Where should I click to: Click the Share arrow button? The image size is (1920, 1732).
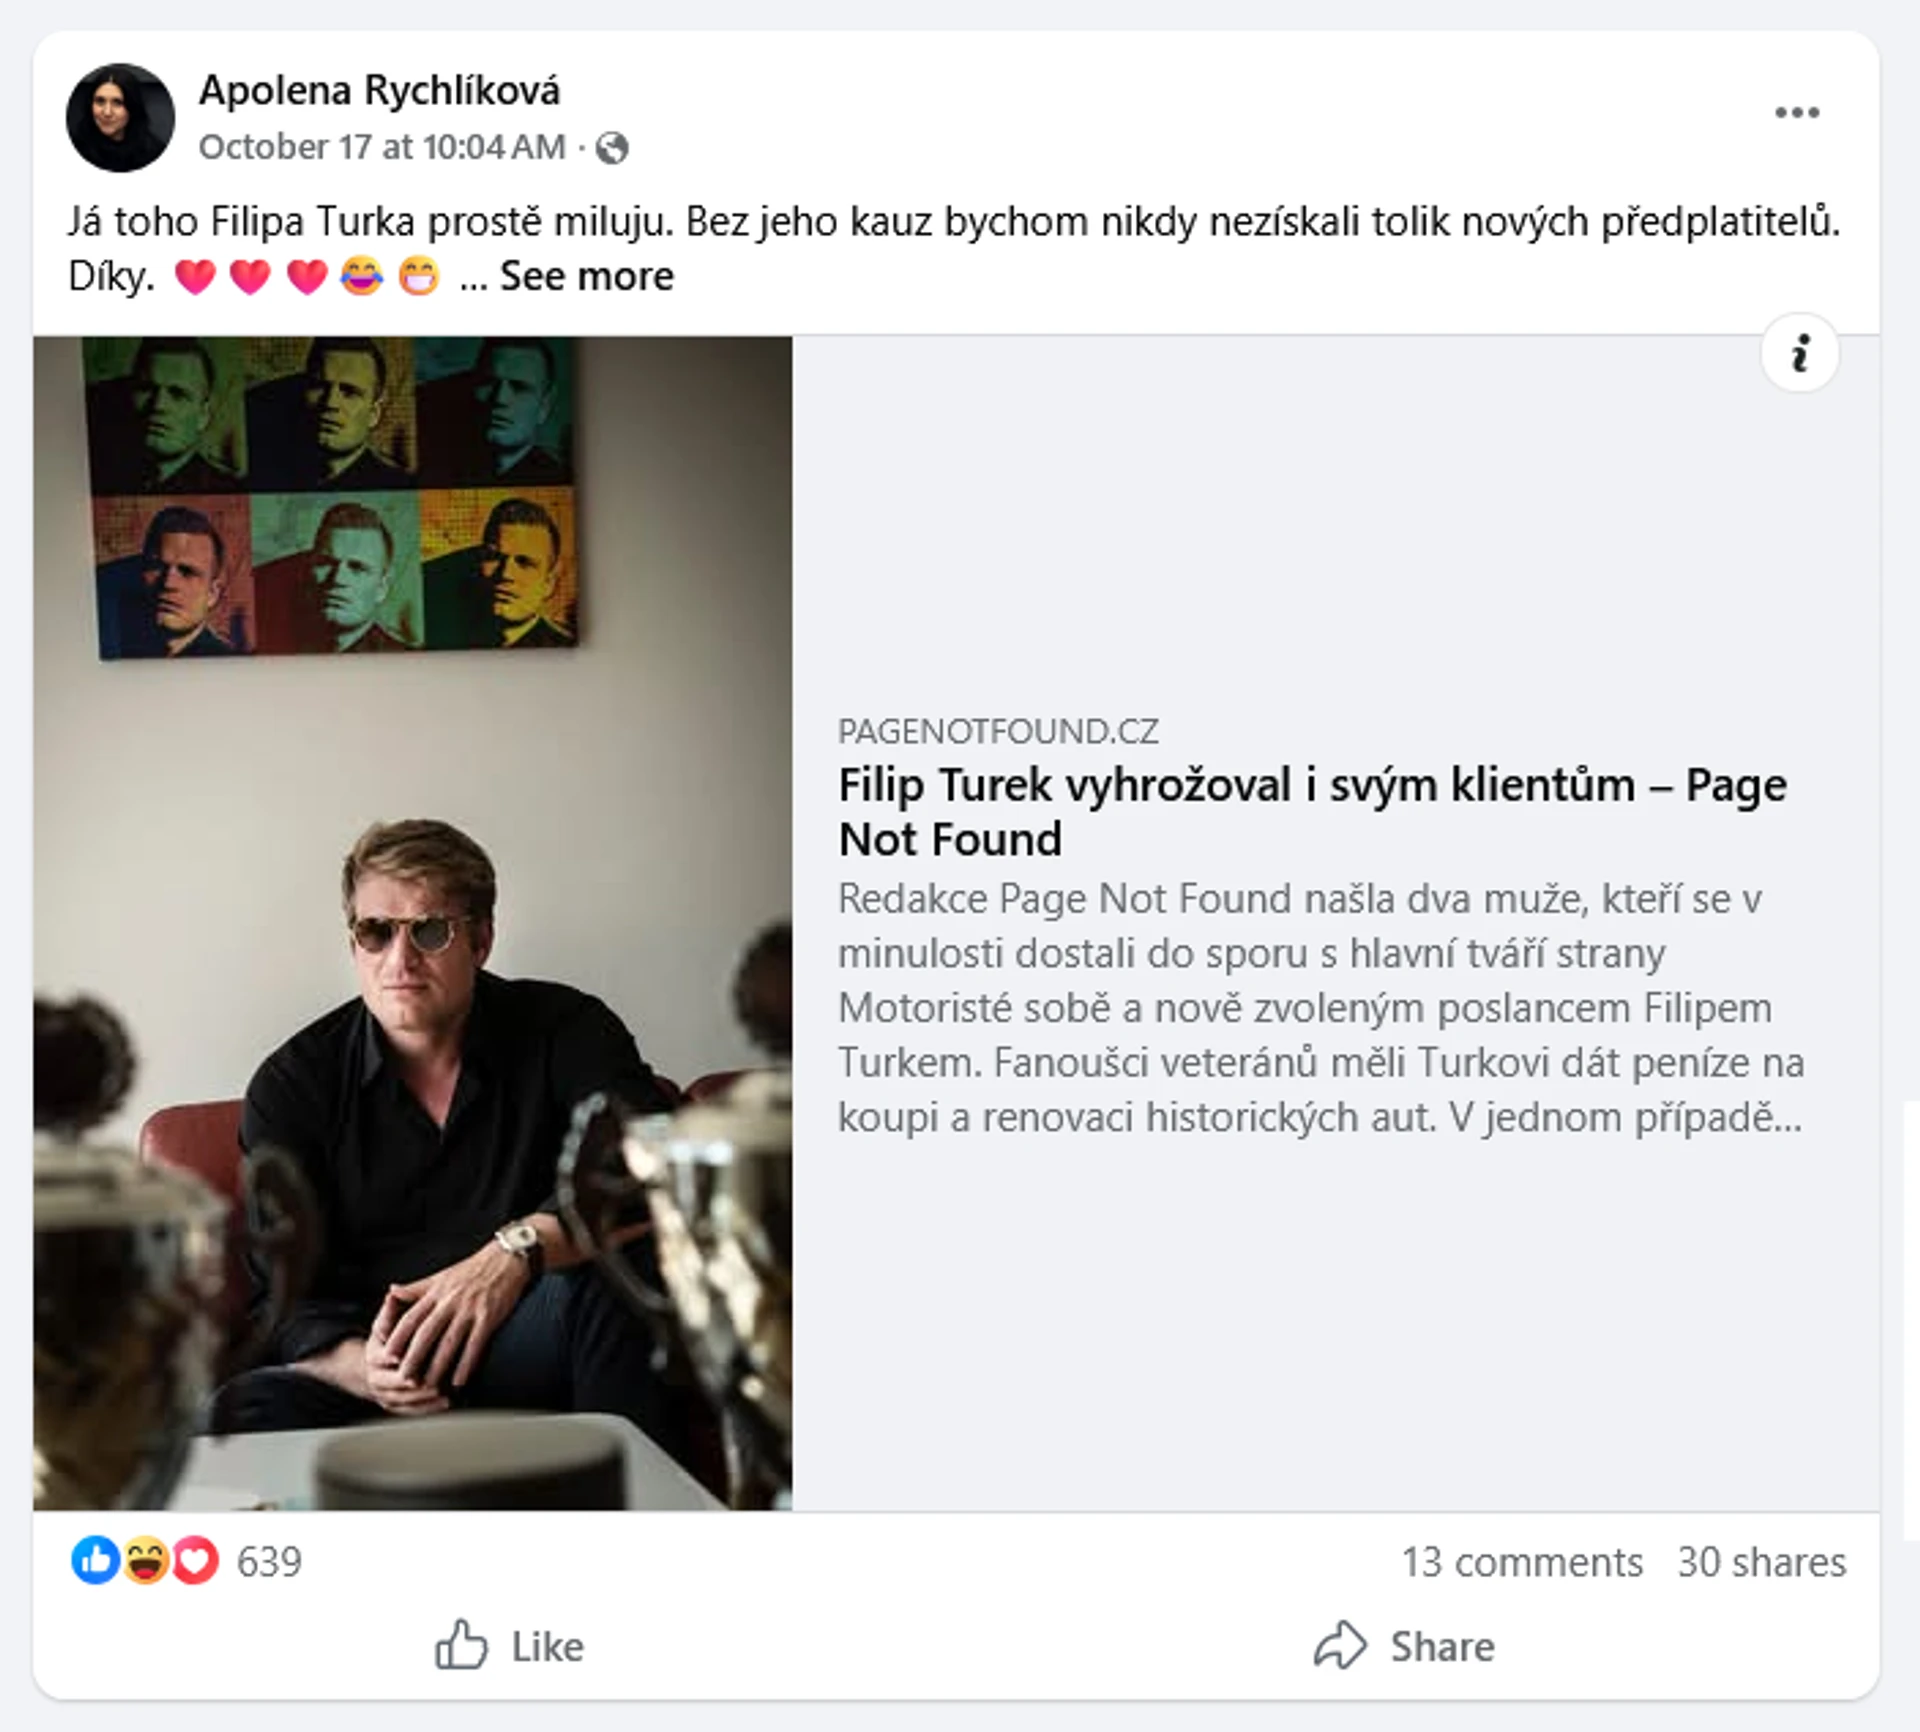1404,1647
